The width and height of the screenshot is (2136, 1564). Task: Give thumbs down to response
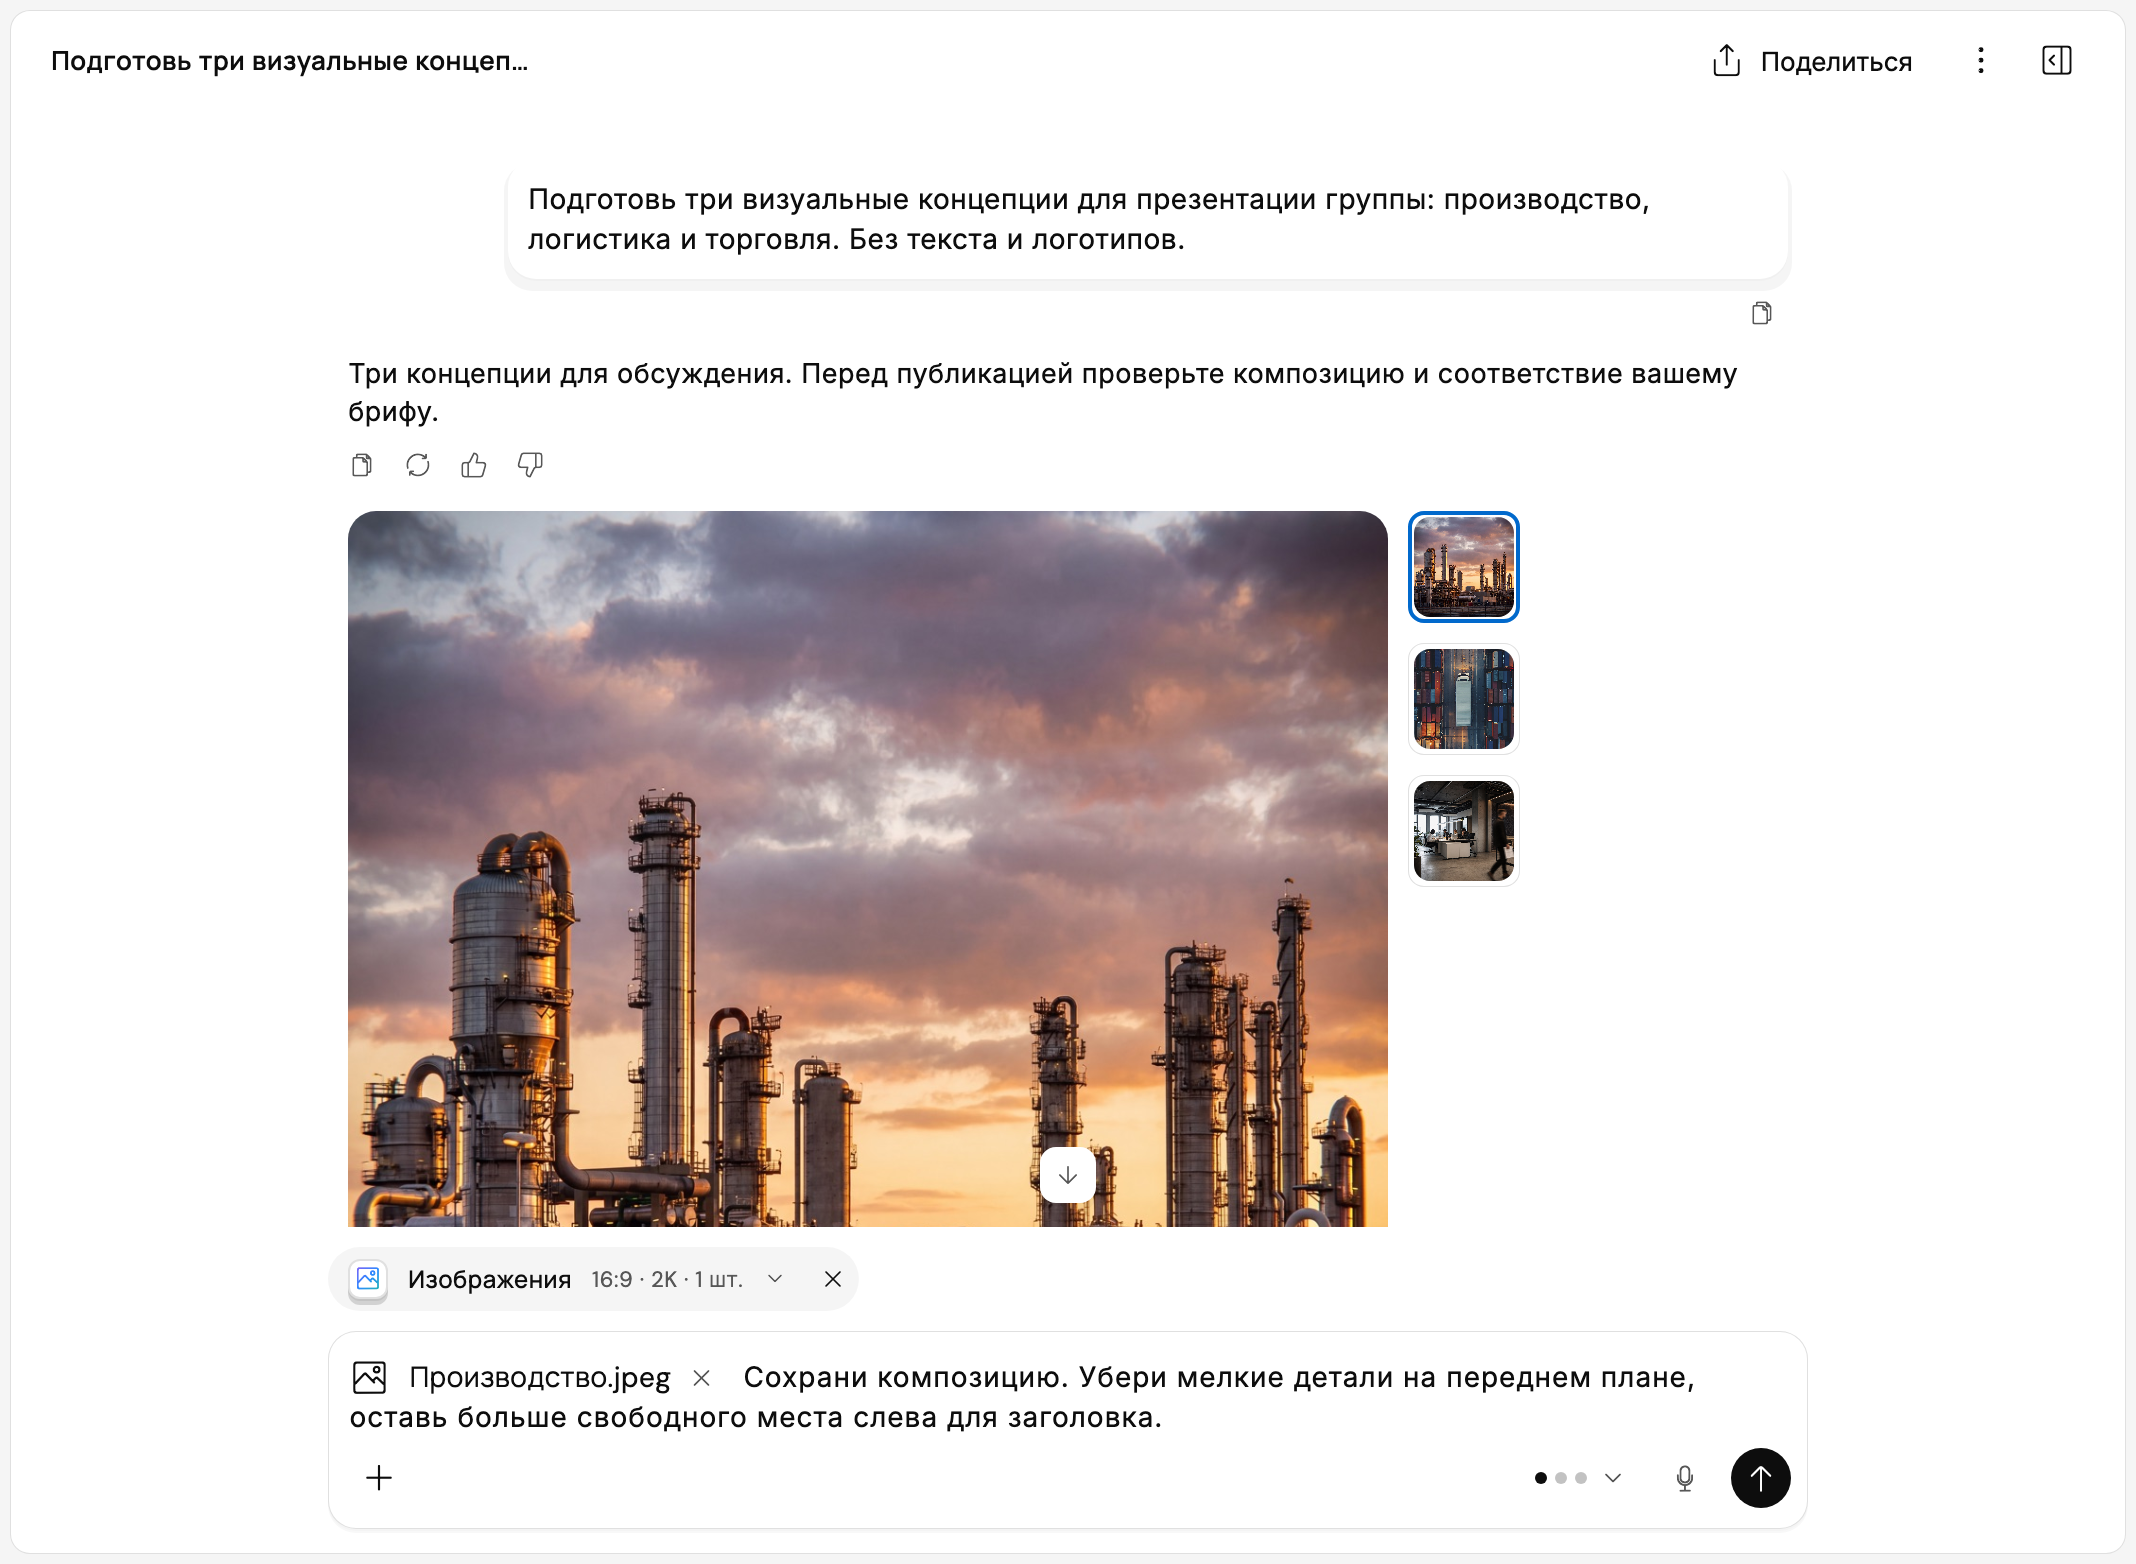[x=530, y=465]
